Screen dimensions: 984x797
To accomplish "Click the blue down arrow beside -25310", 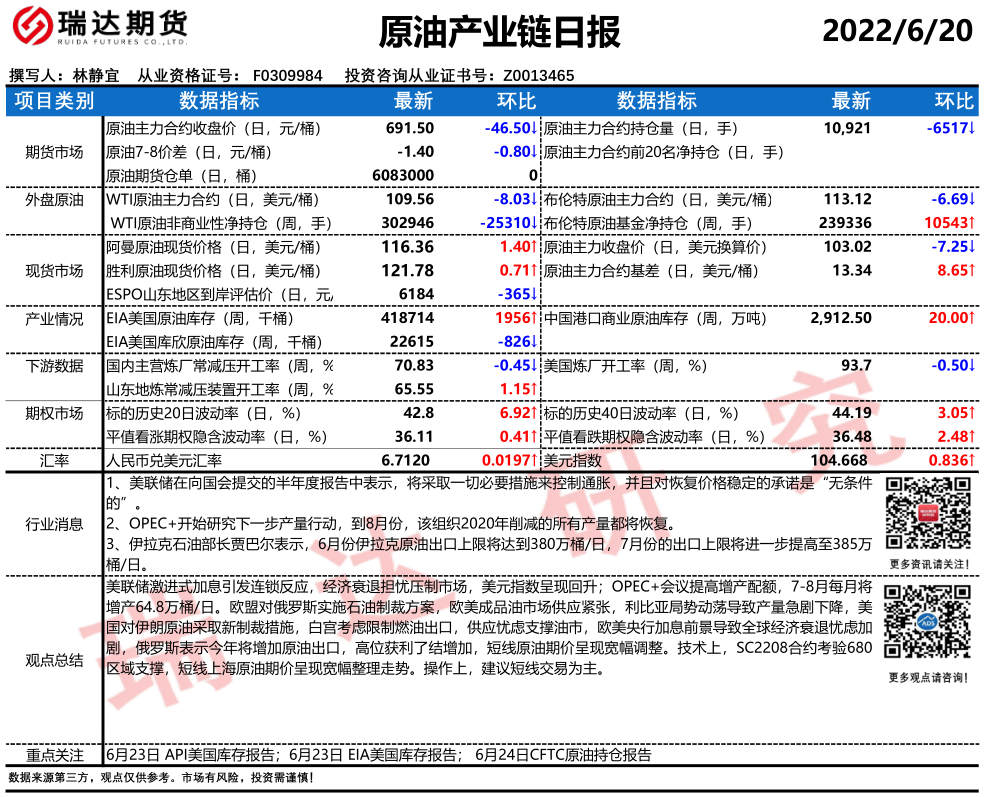I will [x=535, y=222].
